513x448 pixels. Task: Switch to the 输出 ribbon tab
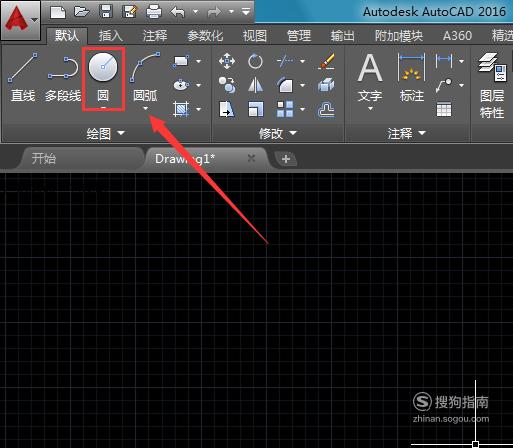342,35
